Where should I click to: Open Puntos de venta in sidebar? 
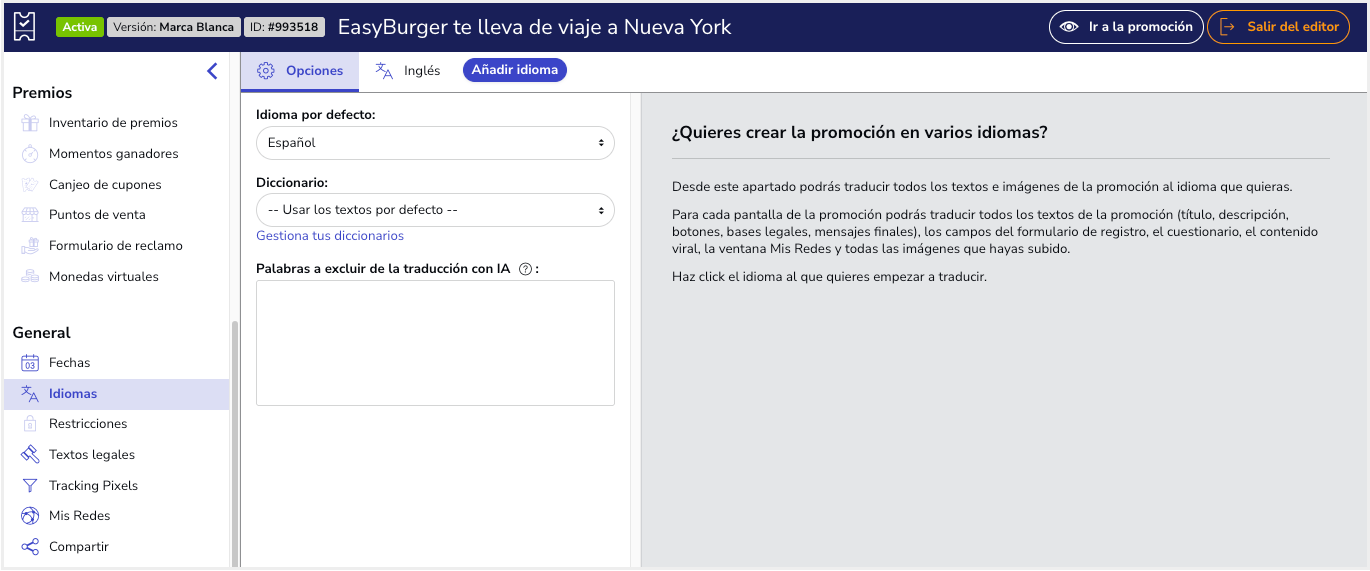(x=116, y=215)
